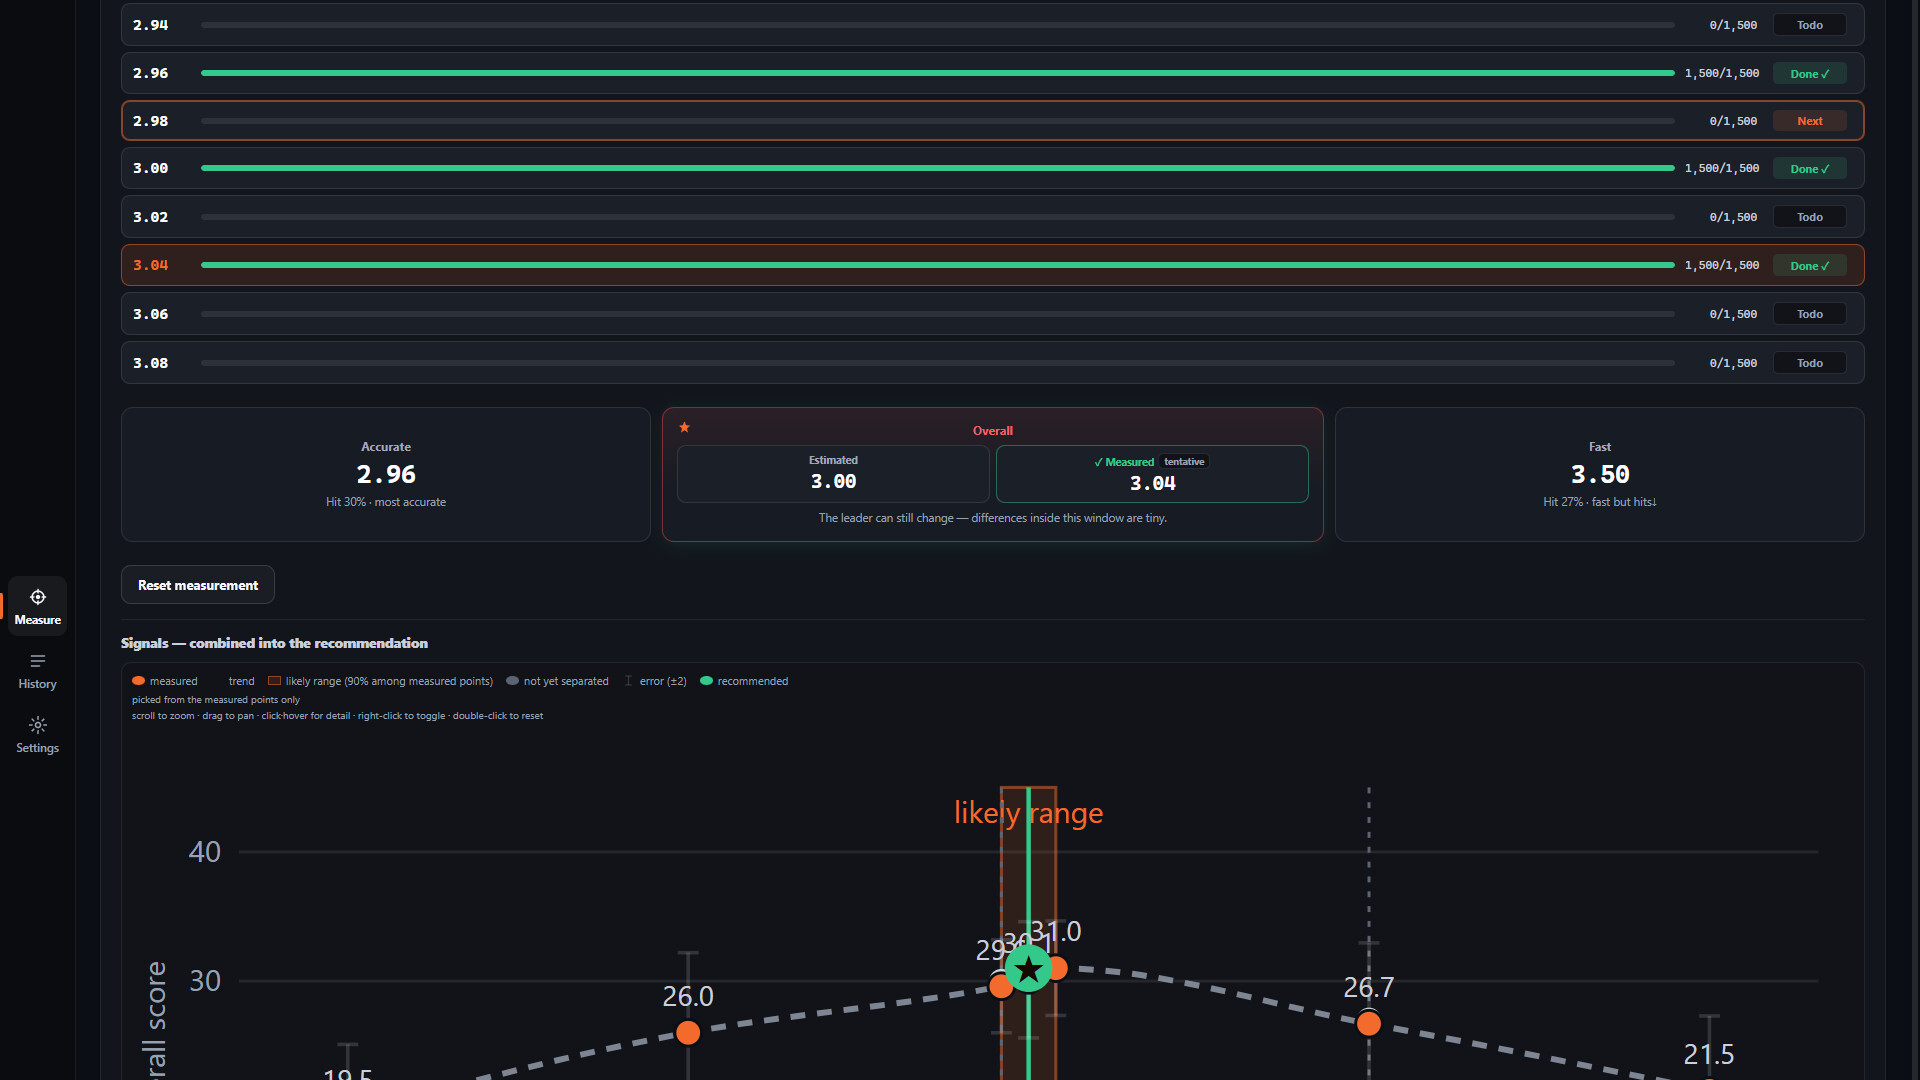1920x1080 pixels.
Task: Click Reset measurement button
Action: [x=198, y=585]
